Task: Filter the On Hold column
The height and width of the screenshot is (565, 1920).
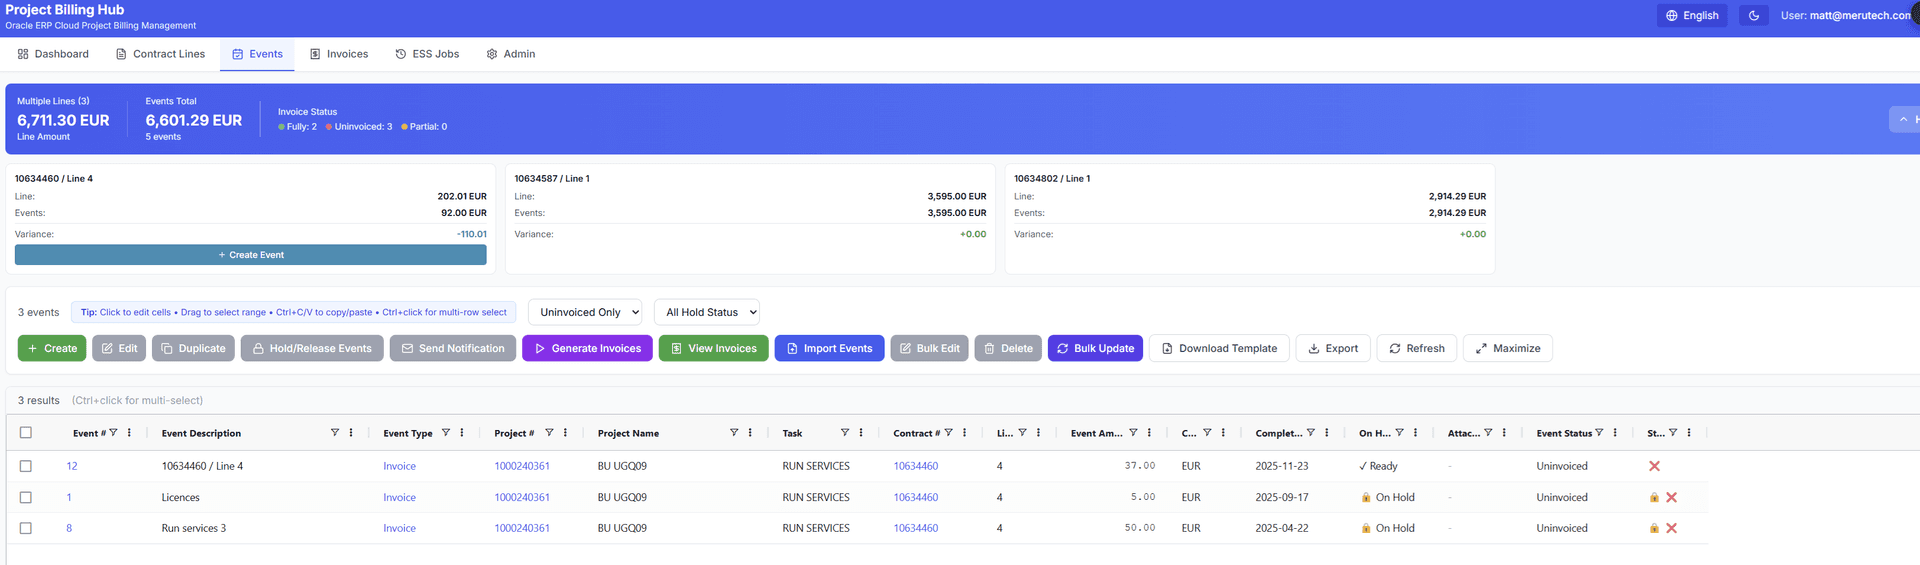Action: tap(1400, 433)
